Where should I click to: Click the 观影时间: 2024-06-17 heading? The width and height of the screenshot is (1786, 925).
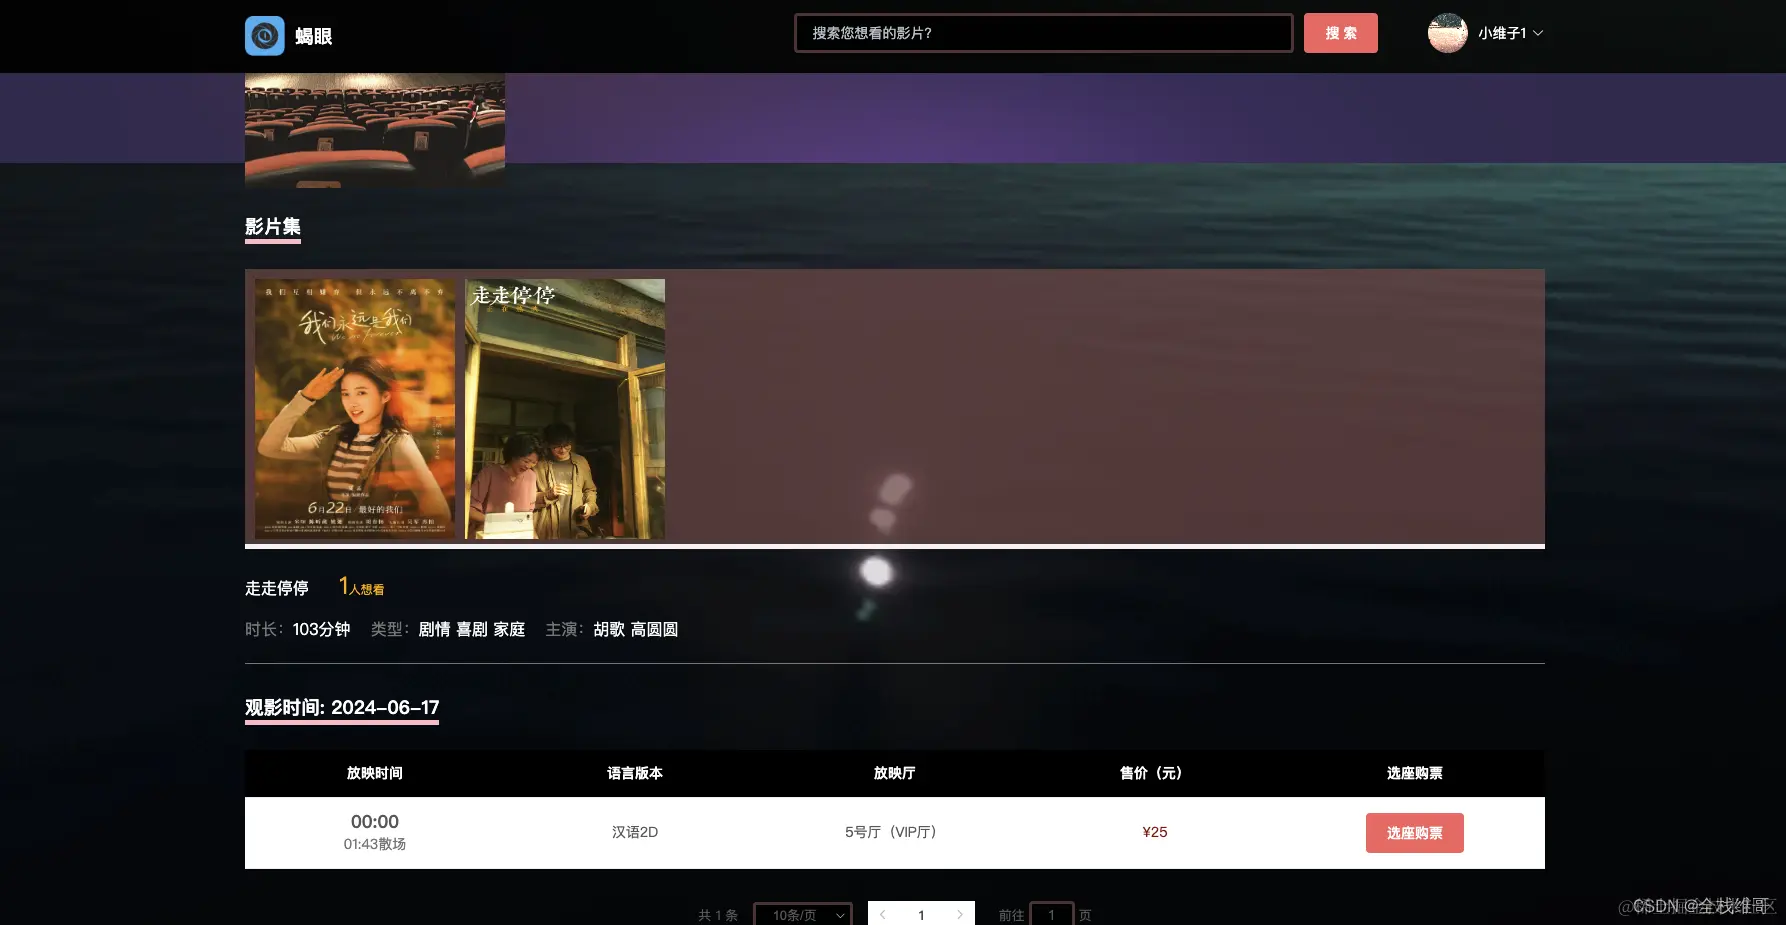342,708
